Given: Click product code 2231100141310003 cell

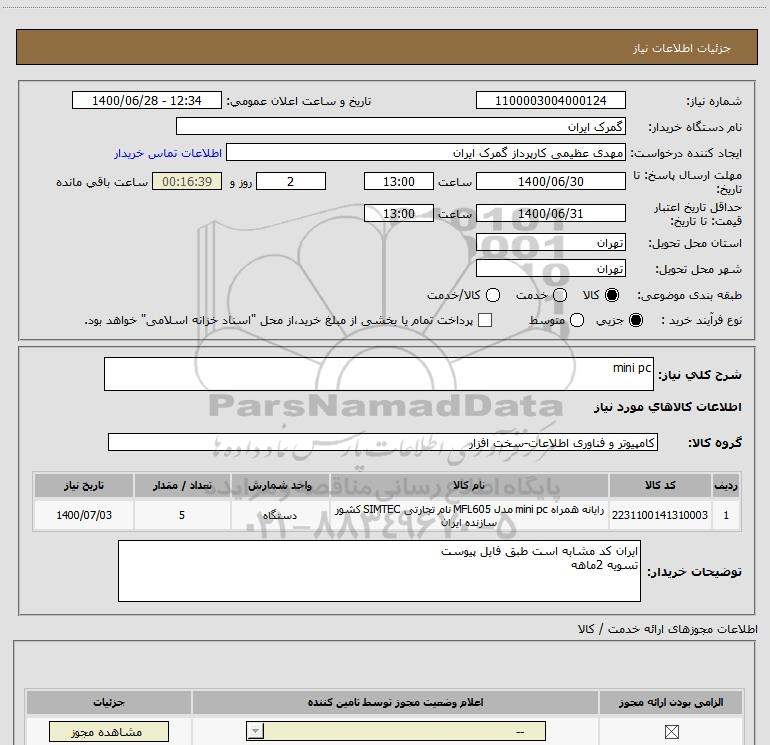Looking at the screenshot, I should pyautogui.click(x=660, y=515).
